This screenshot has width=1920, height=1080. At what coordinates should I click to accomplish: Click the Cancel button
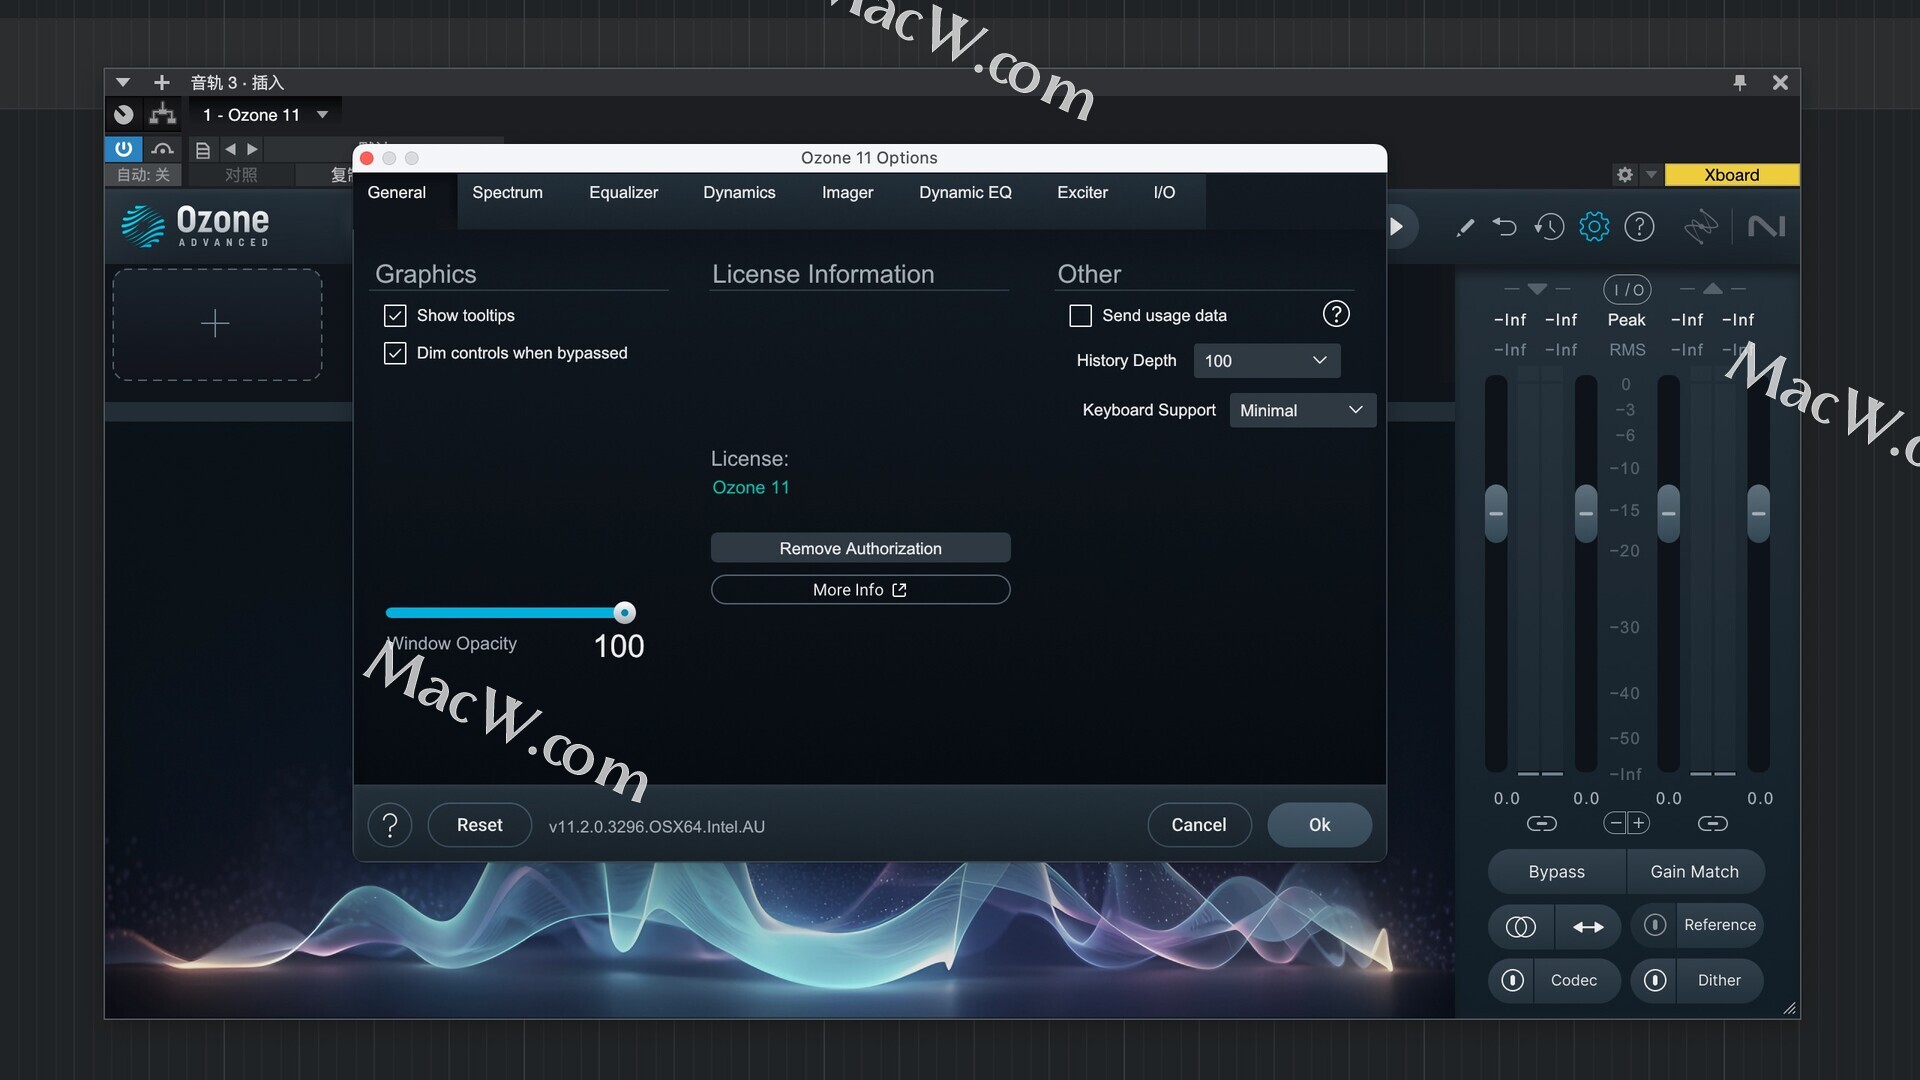1199,825
